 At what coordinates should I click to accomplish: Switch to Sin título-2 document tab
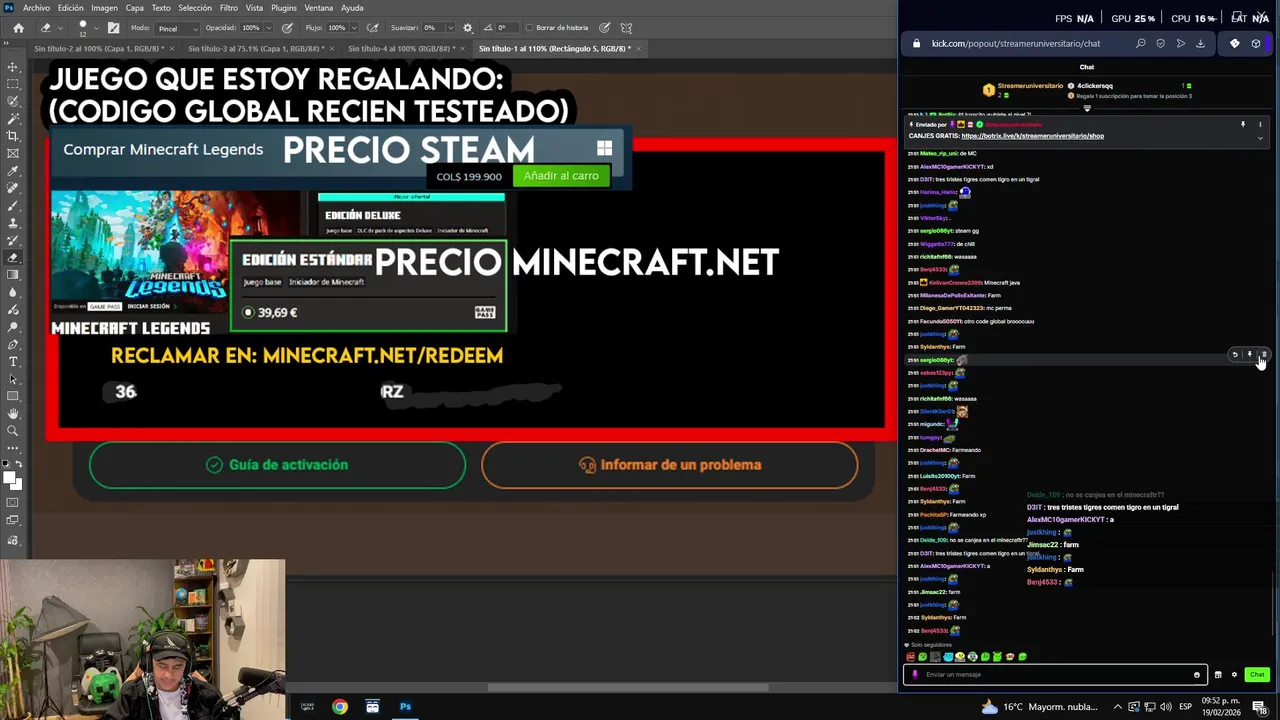pos(98,48)
